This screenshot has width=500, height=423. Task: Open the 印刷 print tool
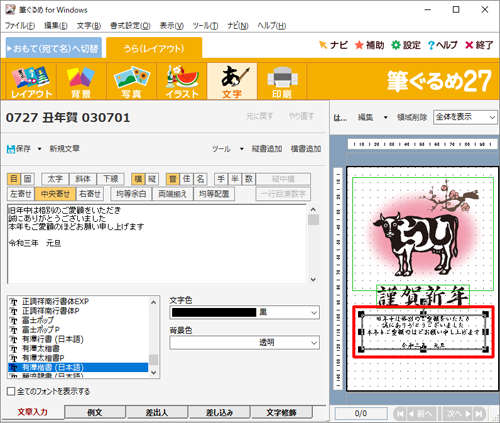coord(282,82)
